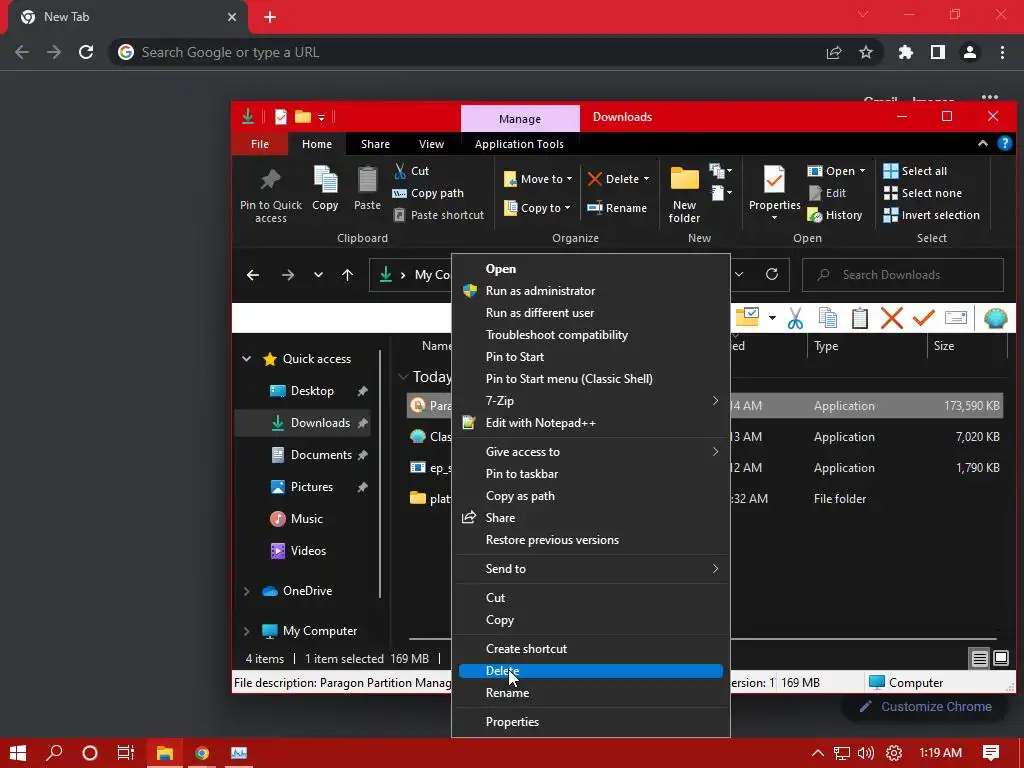The image size is (1024, 768).
Task: Select Delete in the context menu
Action: point(590,671)
